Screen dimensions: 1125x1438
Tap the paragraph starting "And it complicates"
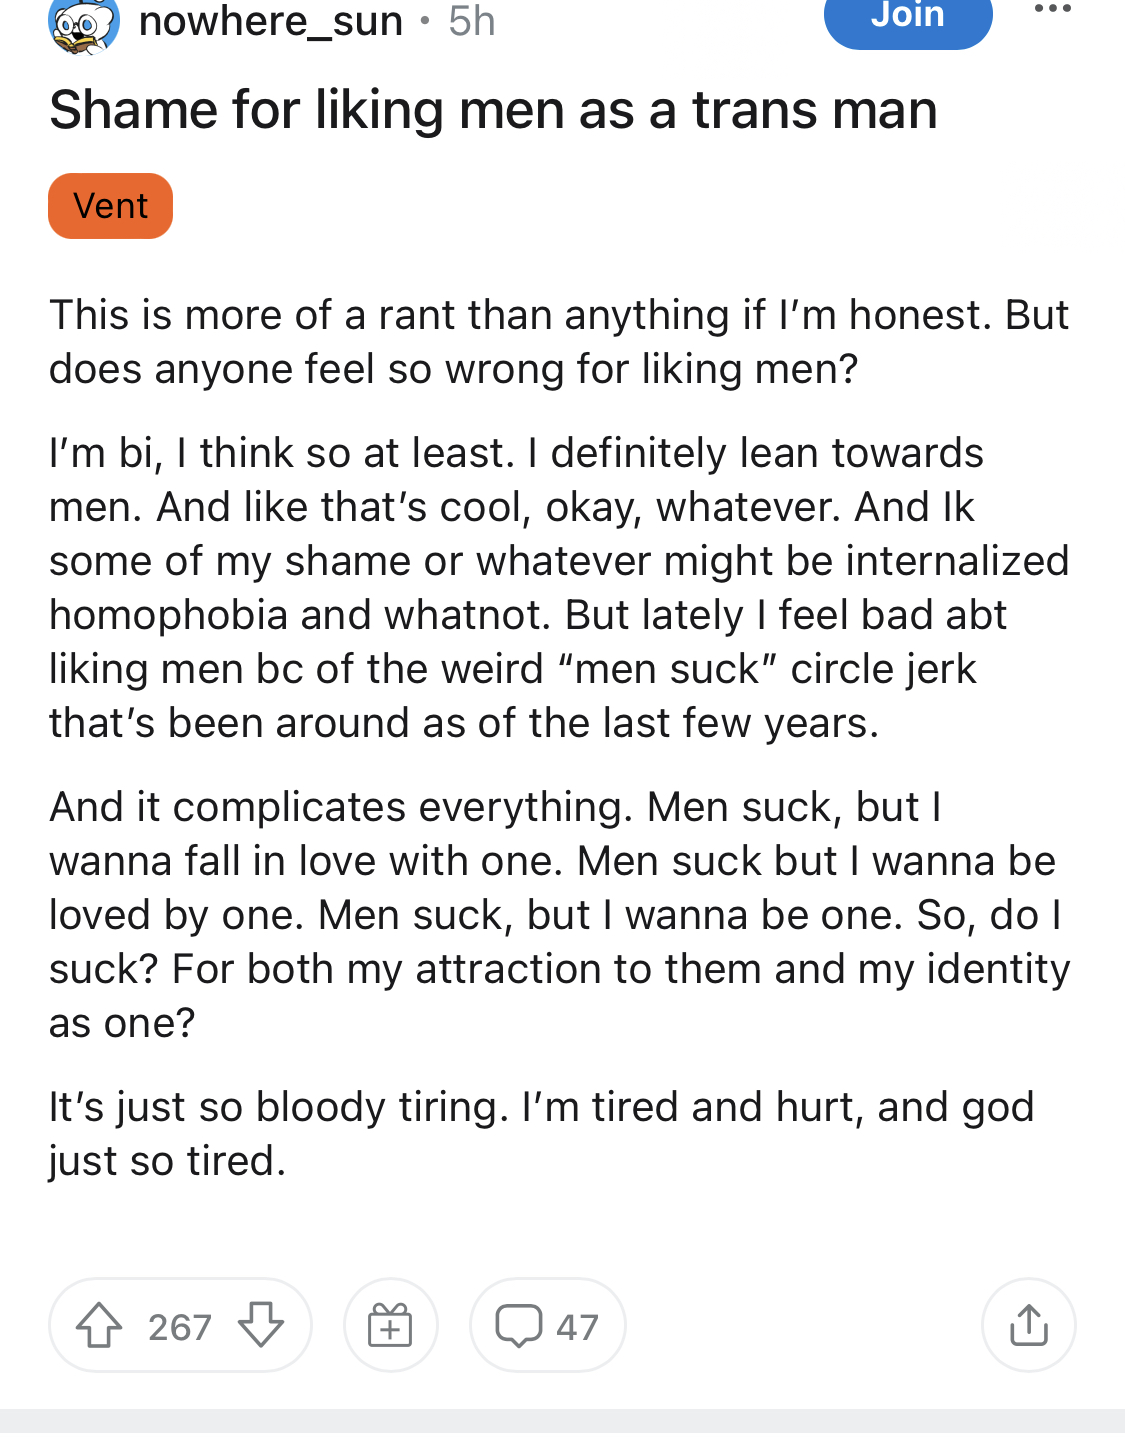(559, 915)
